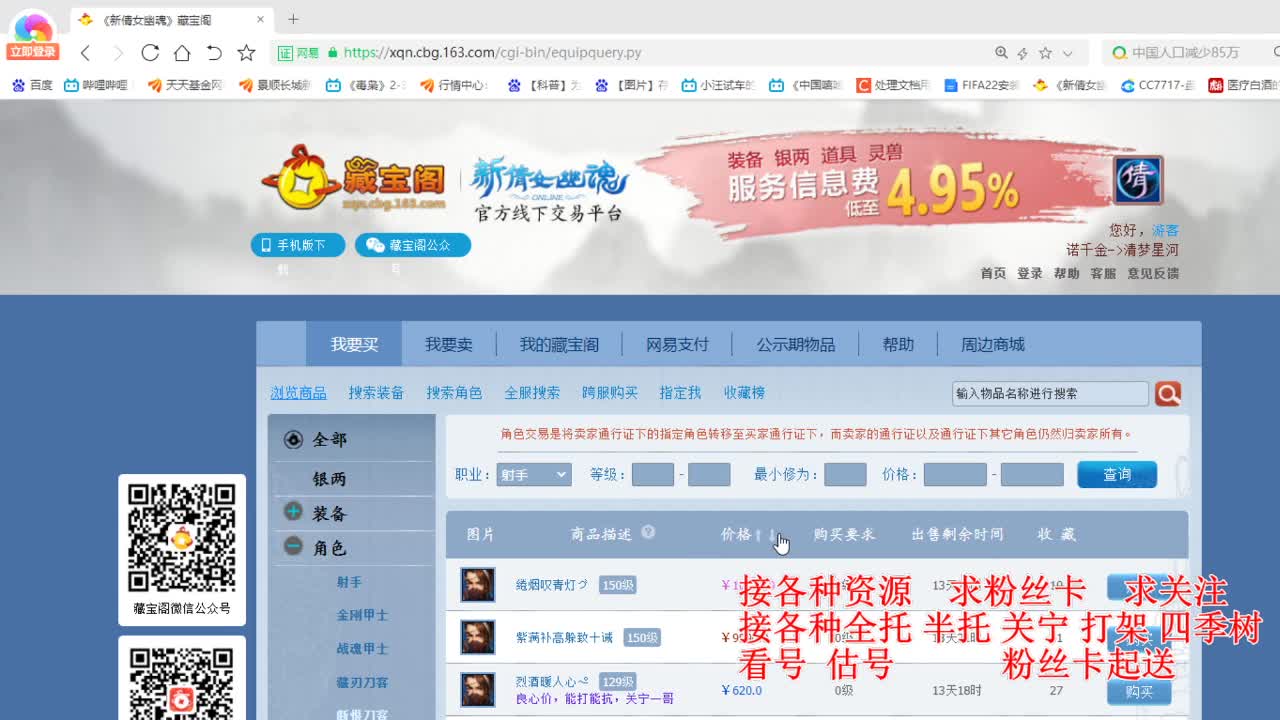Select the 全服搜索 submenu link
Viewport: 1280px width, 720px height.
[x=532, y=393]
